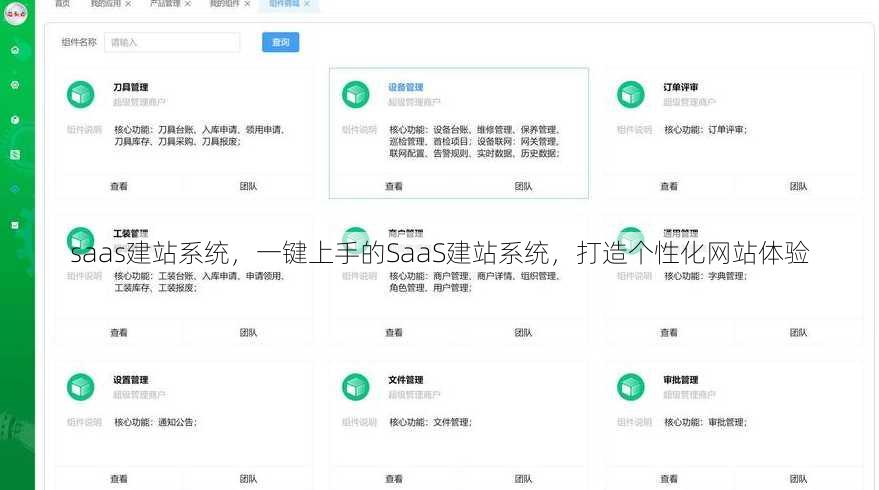The height and width of the screenshot is (490, 879).
Task: Click the 设置管理 card cube icon
Action: tap(81, 387)
